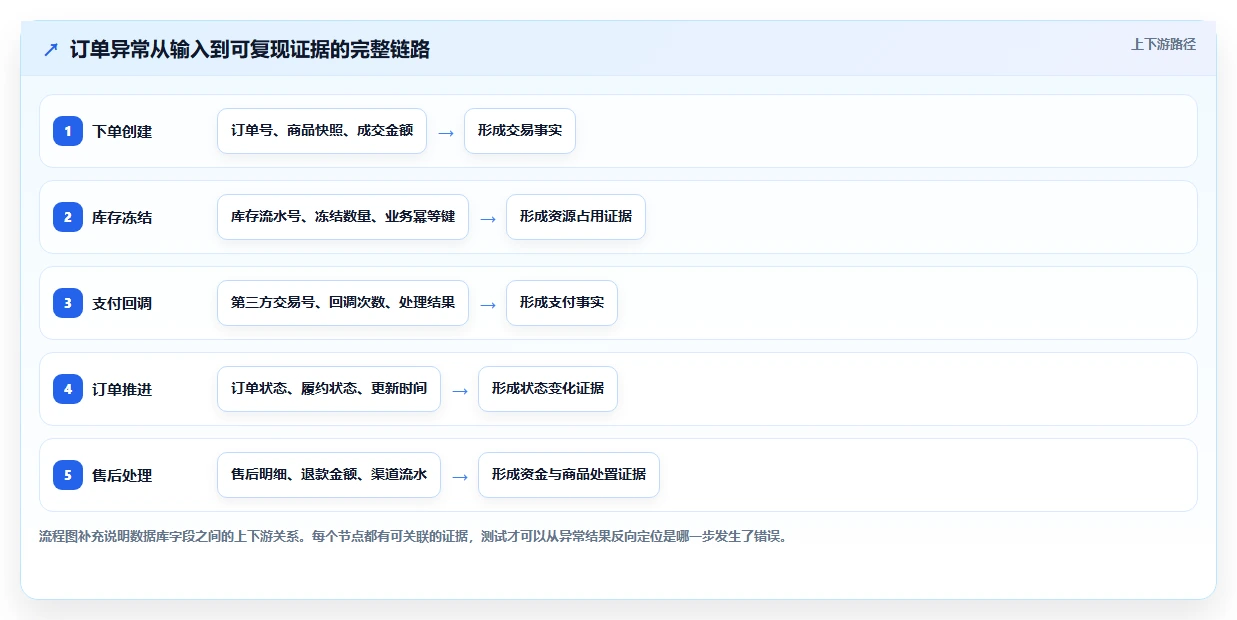Click the 订单状态、履约状态、更新时间 box

click(329, 389)
